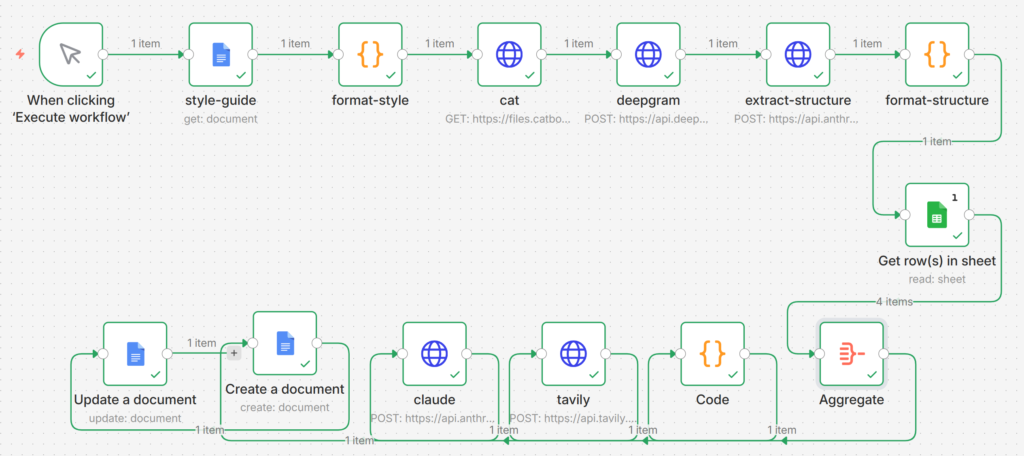Click the plus button before Create a document
The width and height of the screenshot is (1024, 456).
[x=234, y=353]
